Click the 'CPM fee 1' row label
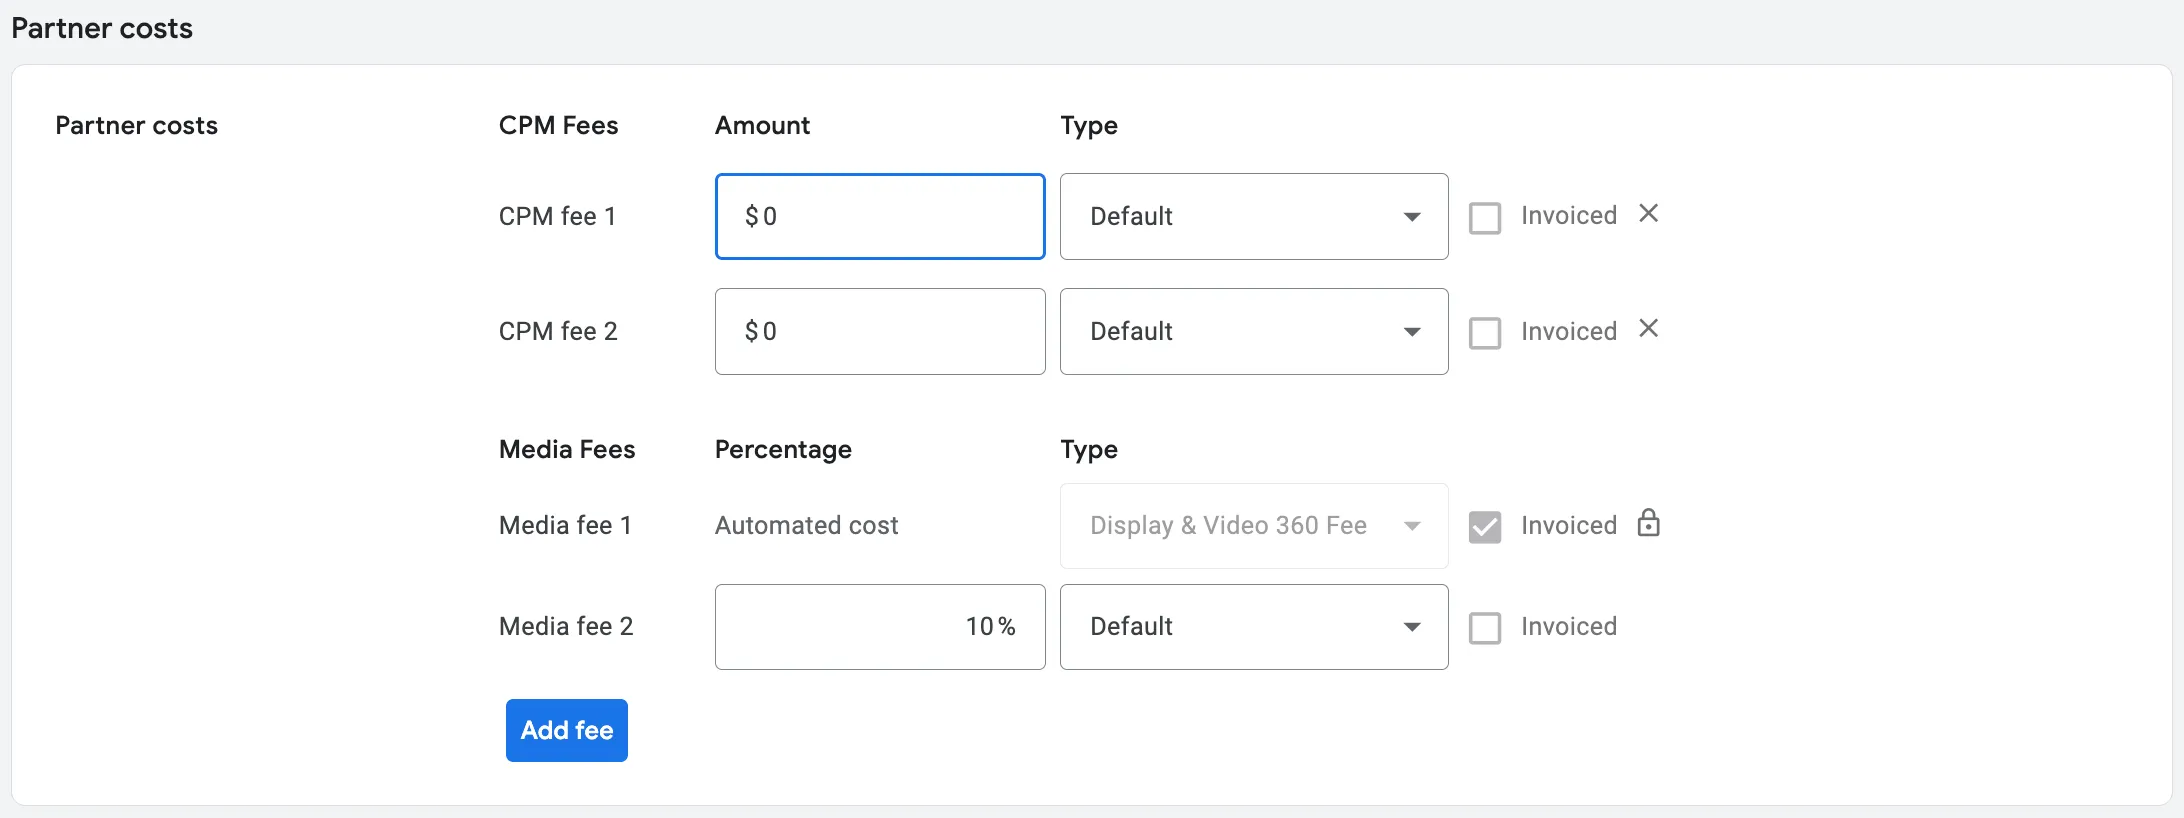 coord(558,217)
